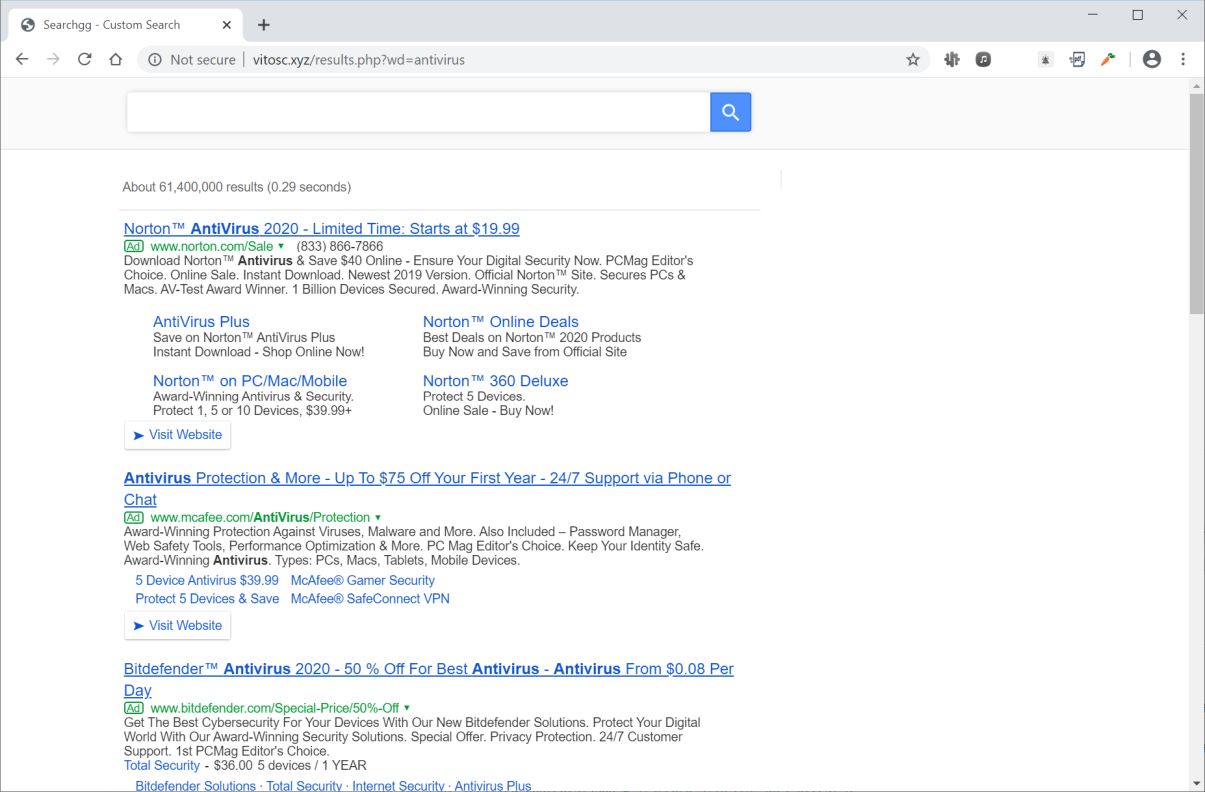This screenshot has width=1205, height=792.
Task: Open Norton 360 Deluxe sitelink
Action: tap(495, 381)
